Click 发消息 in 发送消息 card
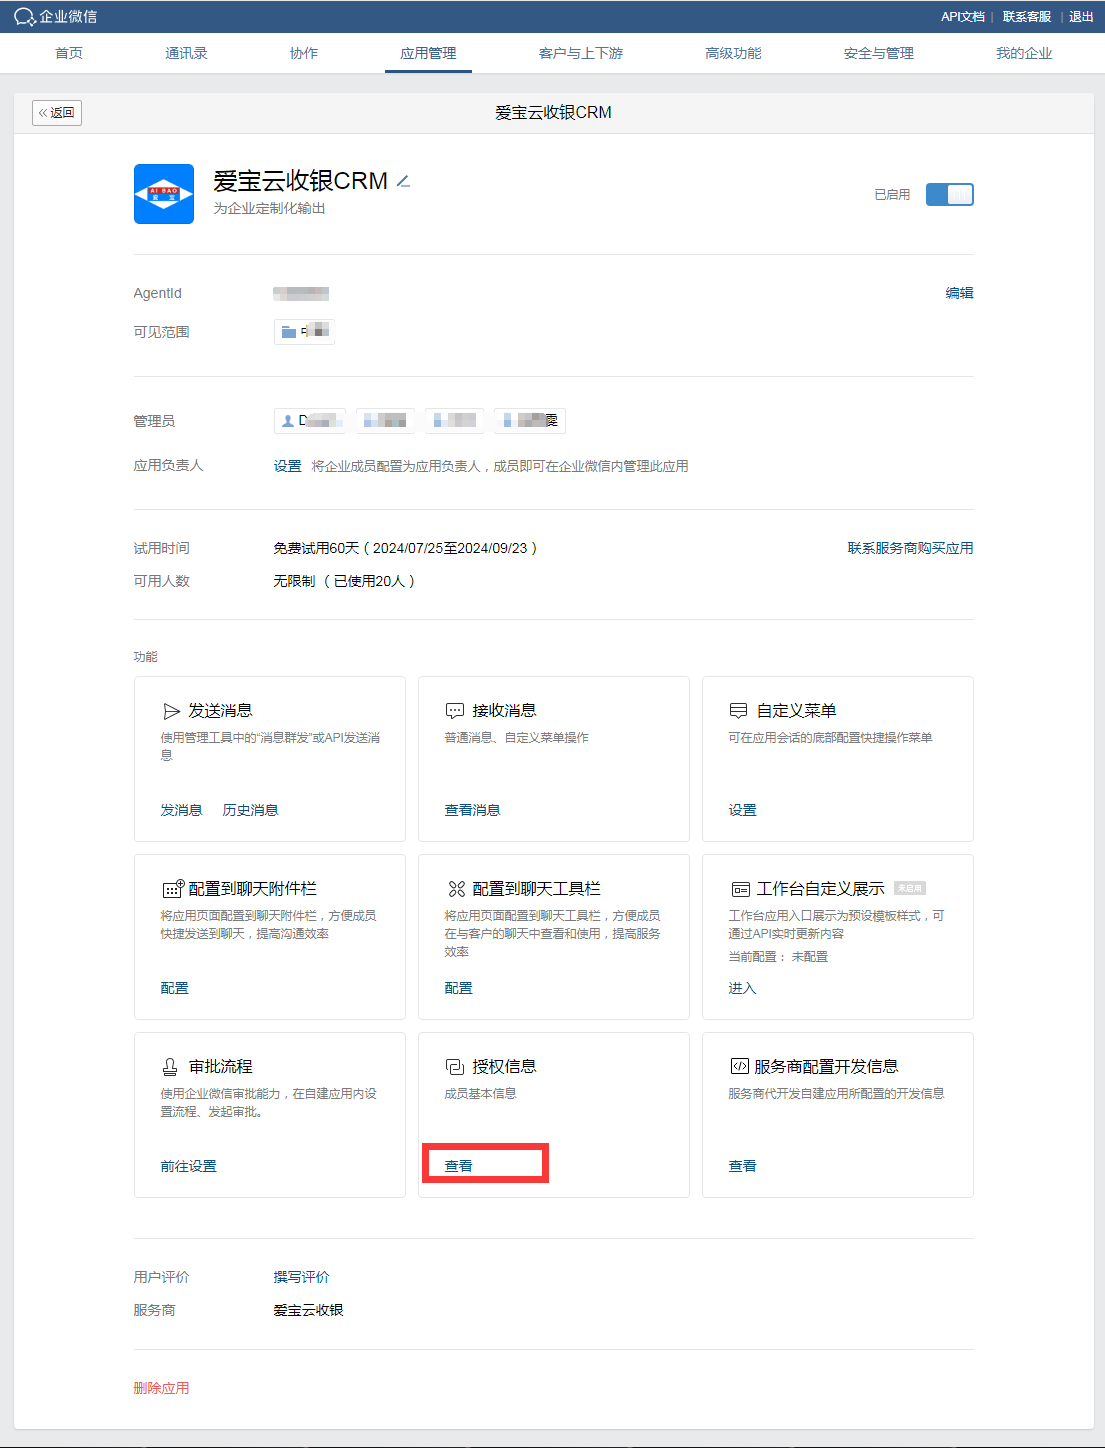1105x1448 pixels. (x=181, y=810)
